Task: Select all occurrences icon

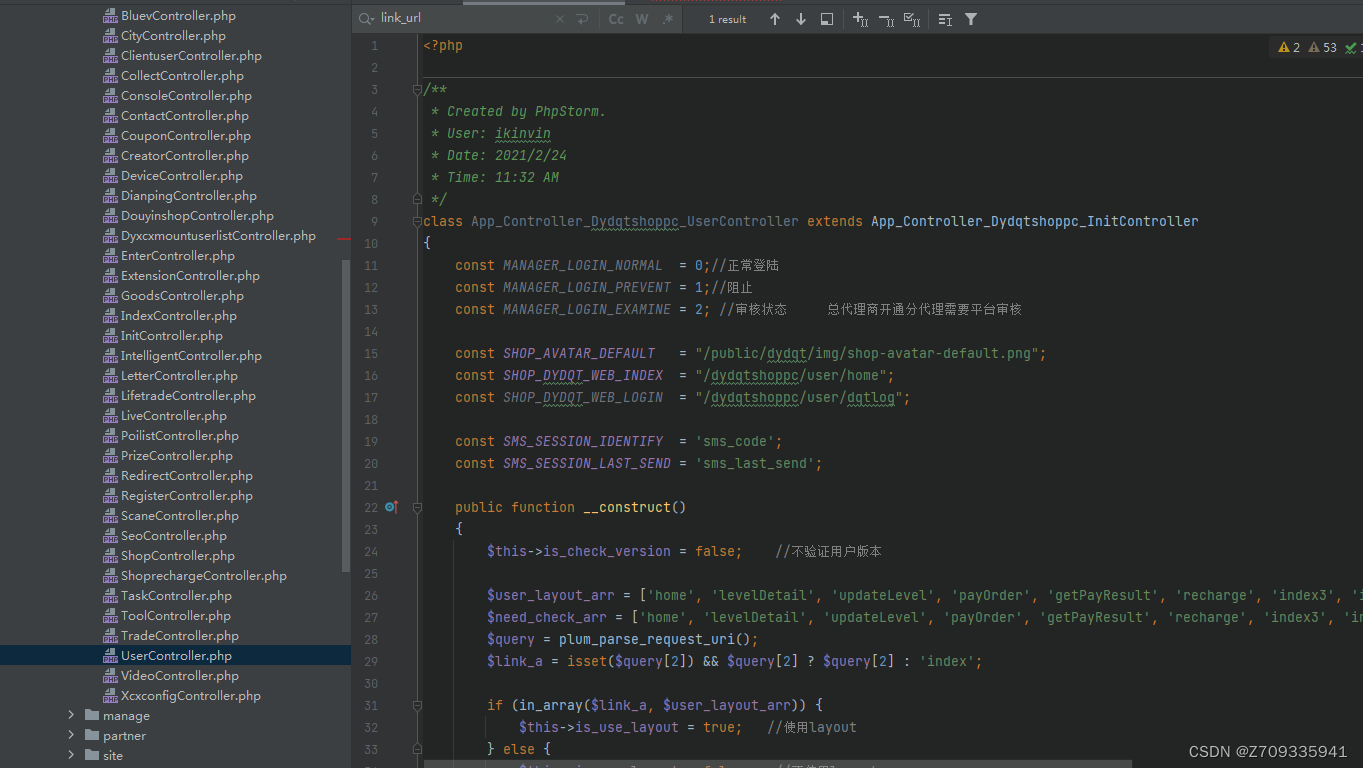Action: click(x=912, y=19)
